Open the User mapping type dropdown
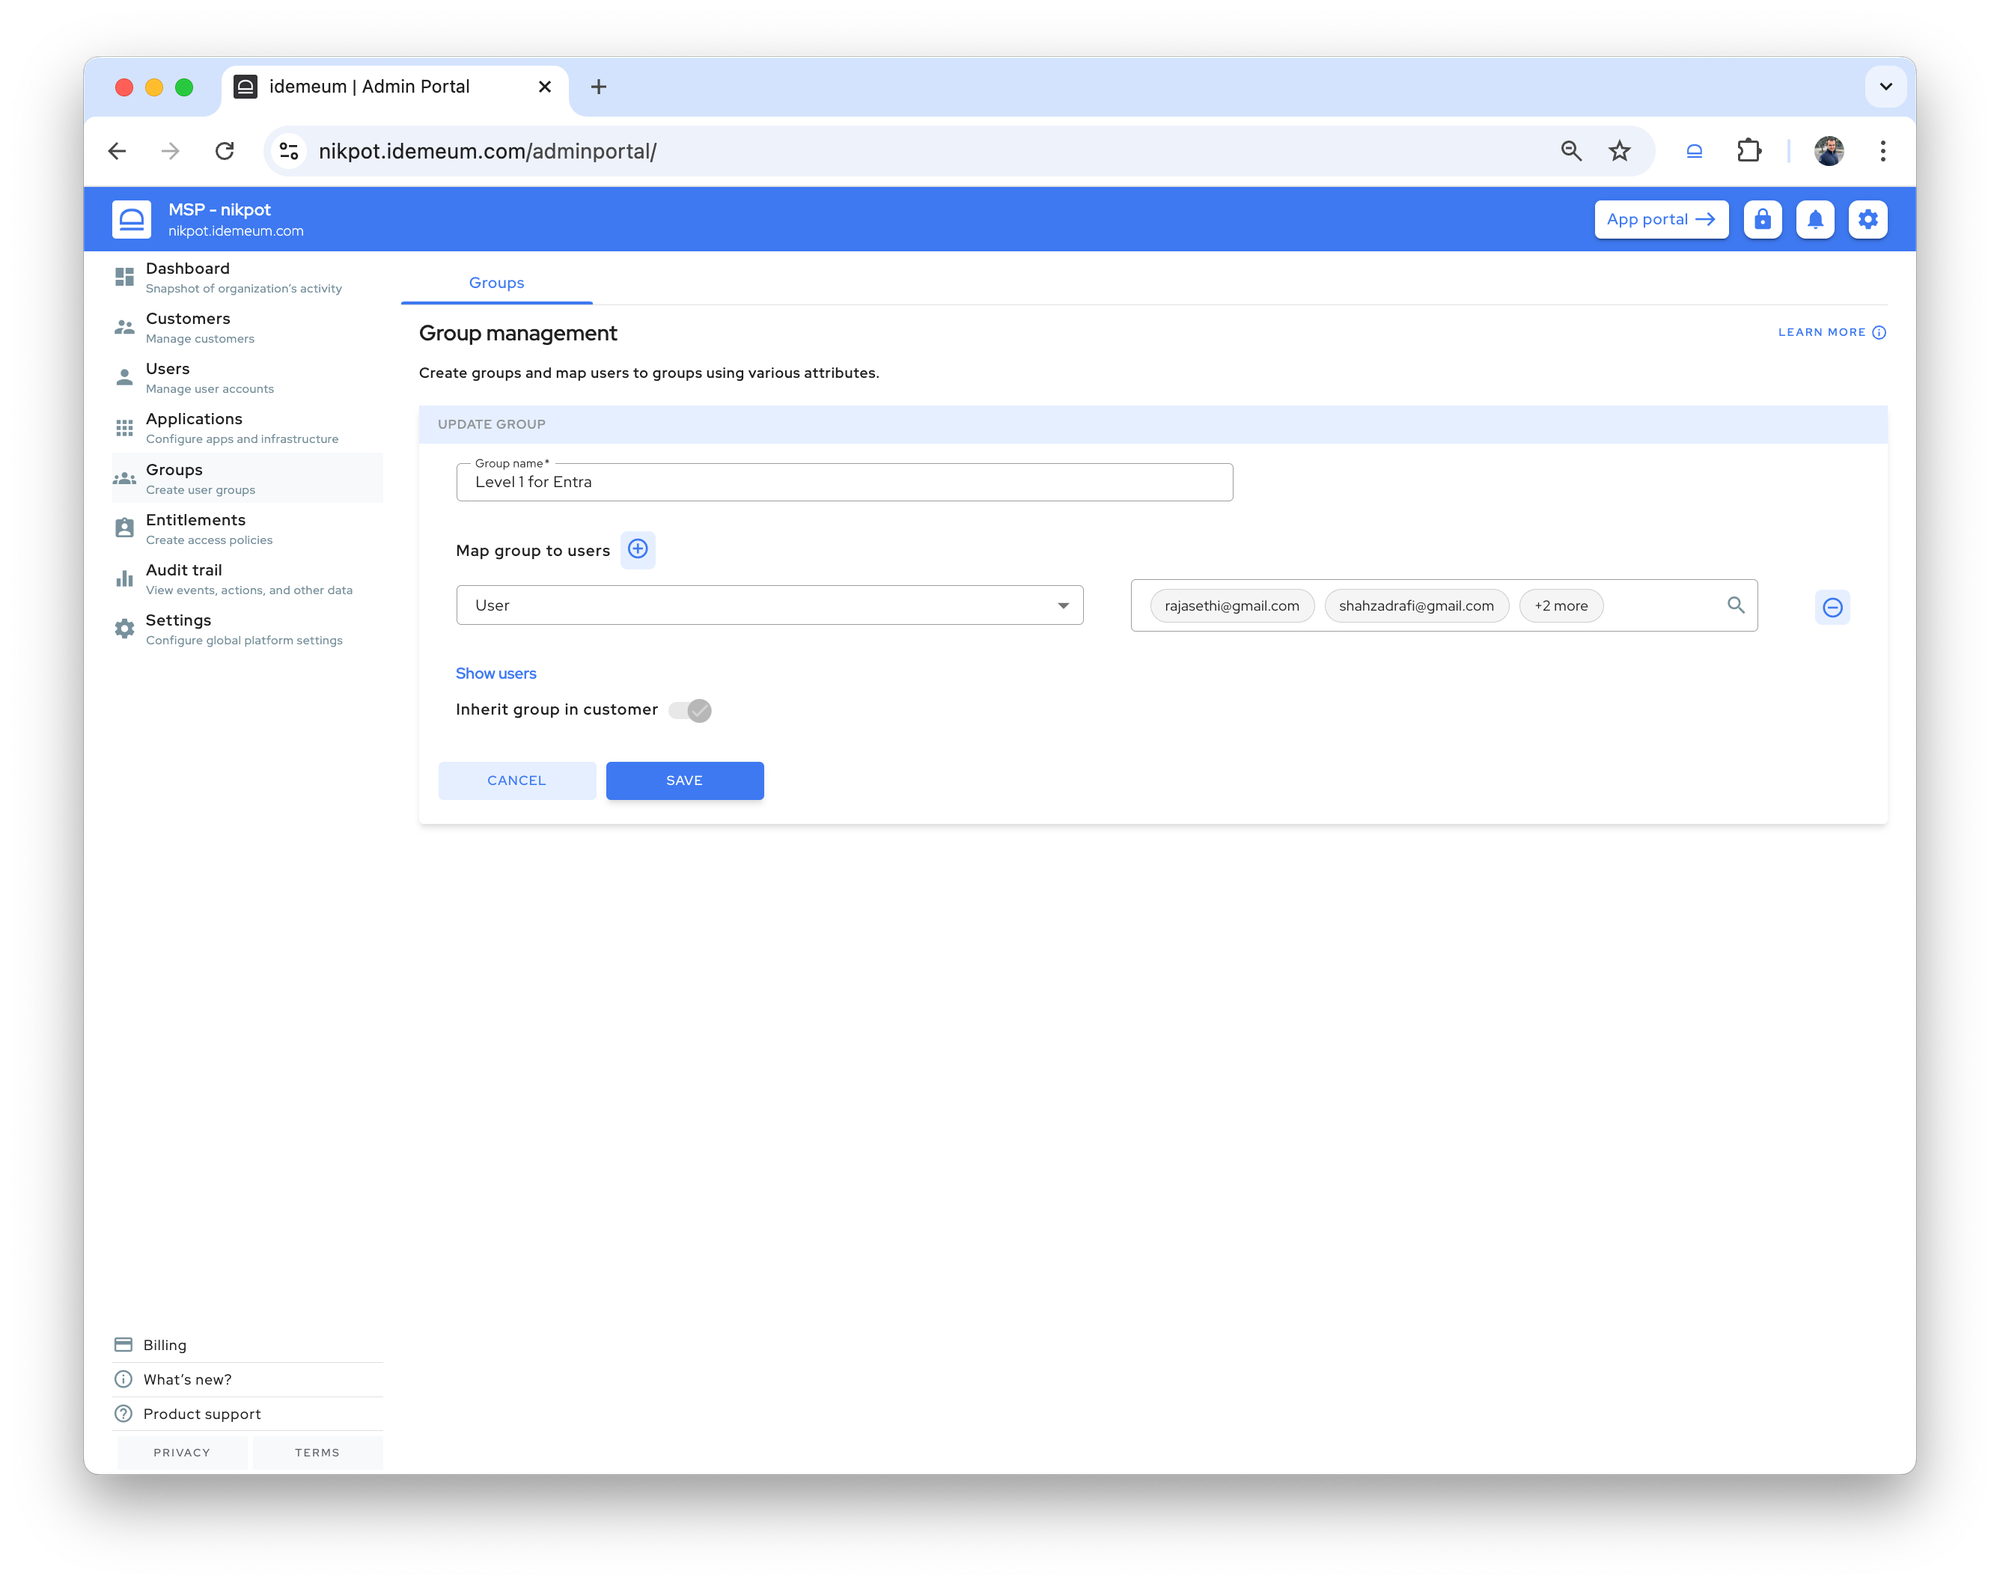The image size is (2000, 1585). (769, 605)
